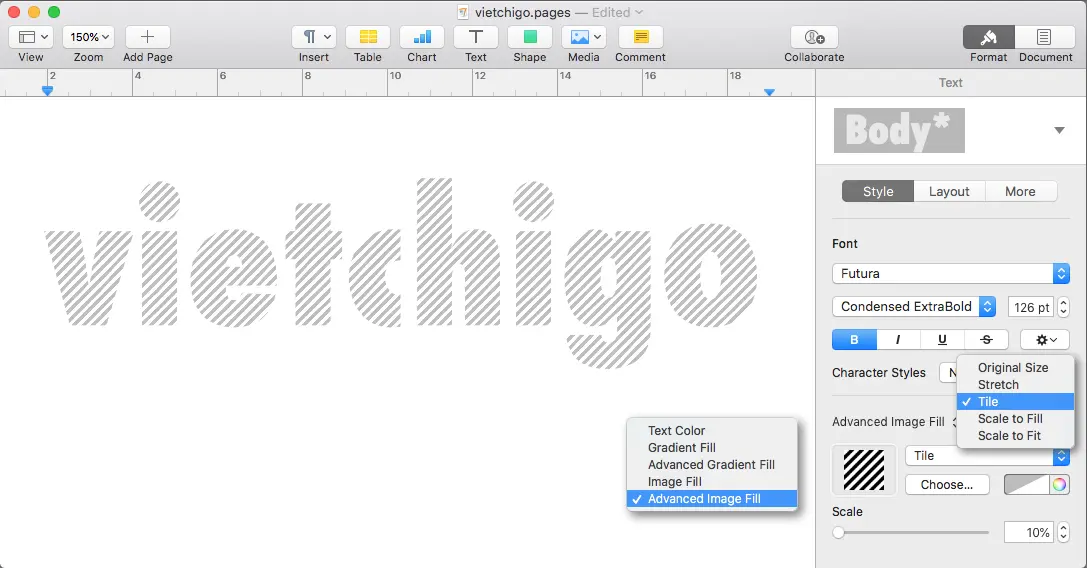Toggle Underline formatting
The width and height of the screenshot is (1087, 568).
pyautogui.click(x=942, y=339)
